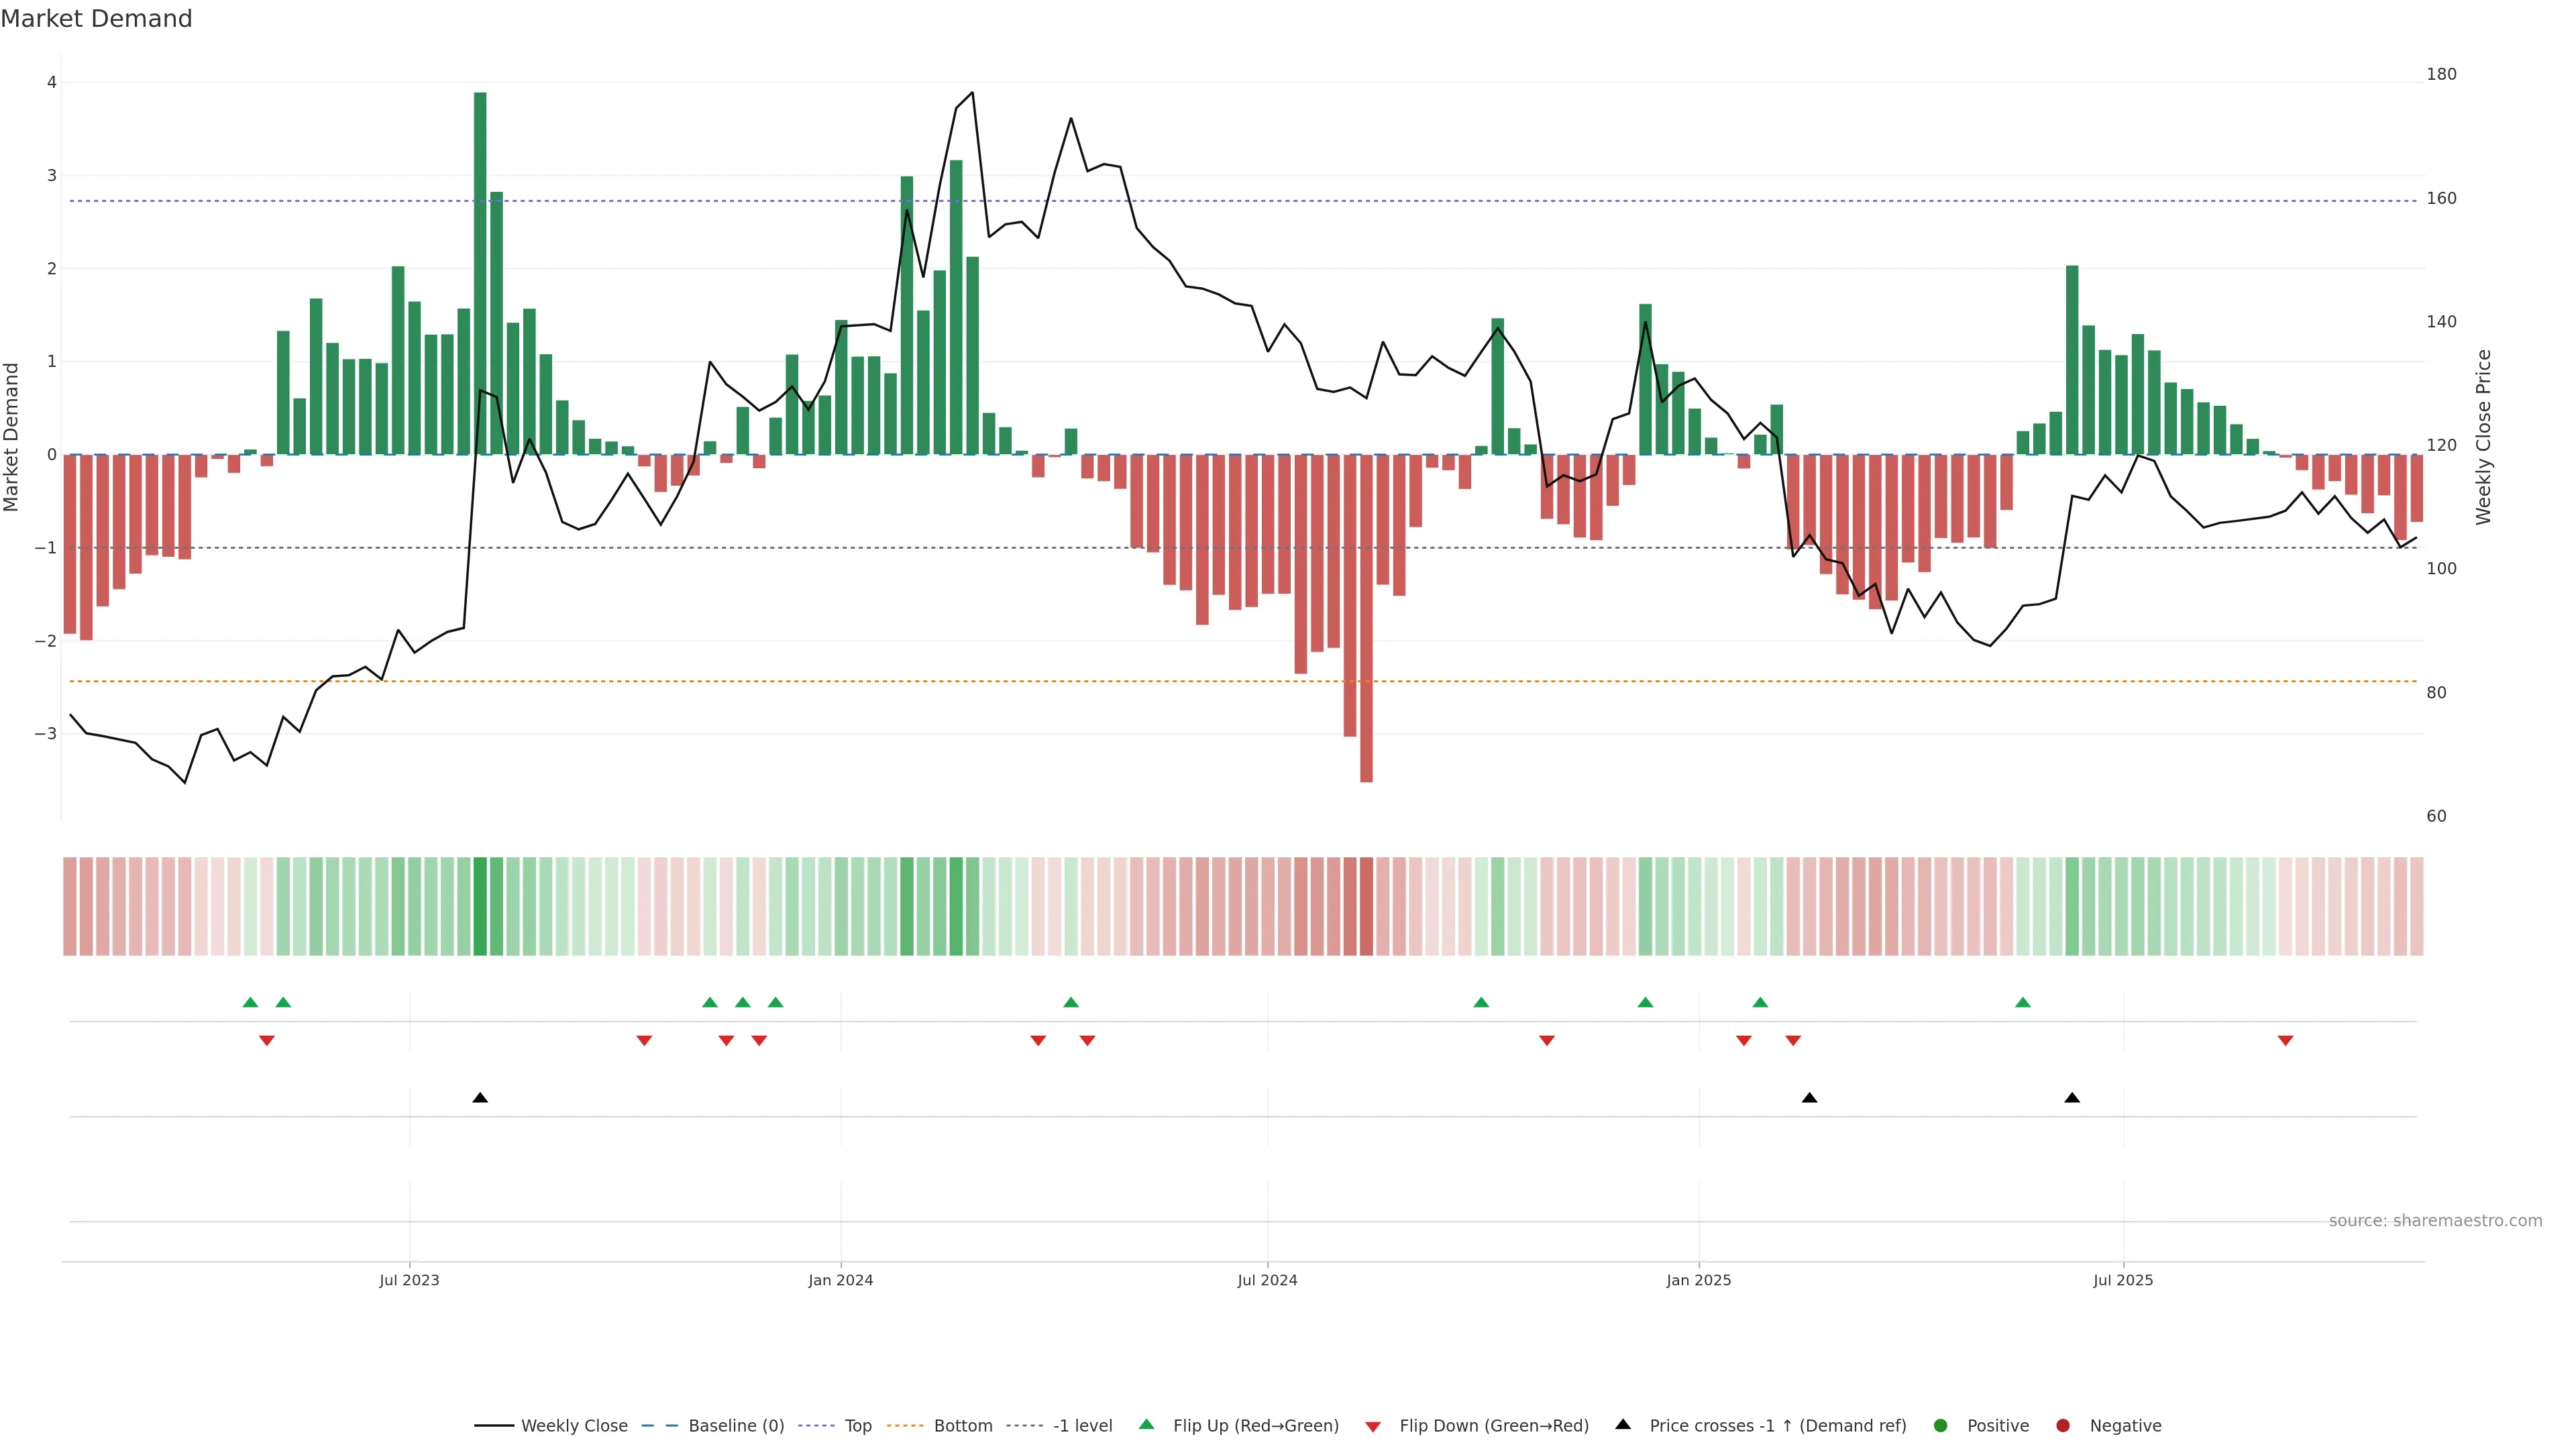Image resolution: width=2576 pixels, height=1449 pixels.
Task: Click the Jul 2025 axis label
Action: (2123, 1280)
